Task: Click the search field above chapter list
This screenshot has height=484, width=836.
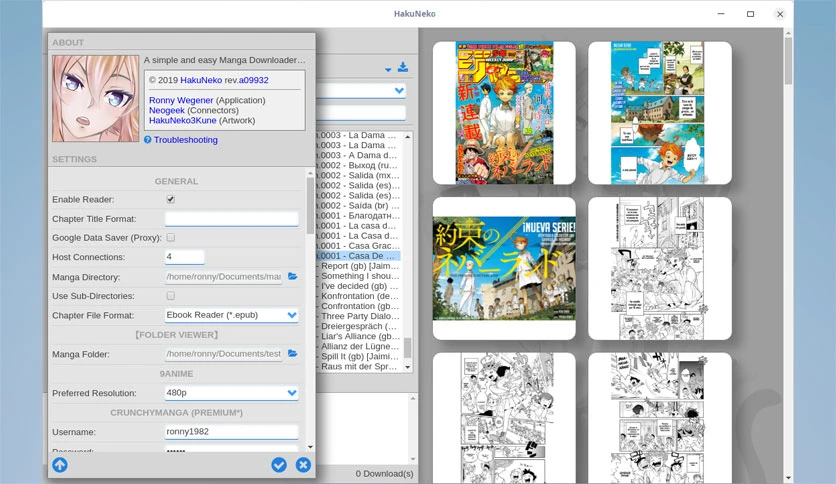Action: point(361,112)
